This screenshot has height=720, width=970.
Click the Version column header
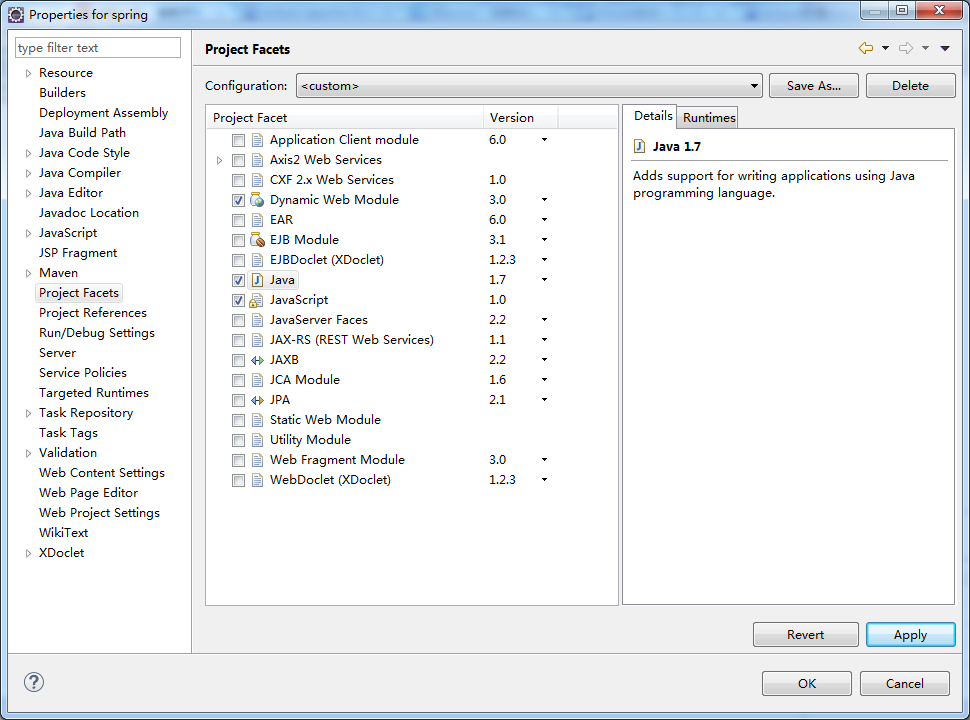tap(520, 118)
